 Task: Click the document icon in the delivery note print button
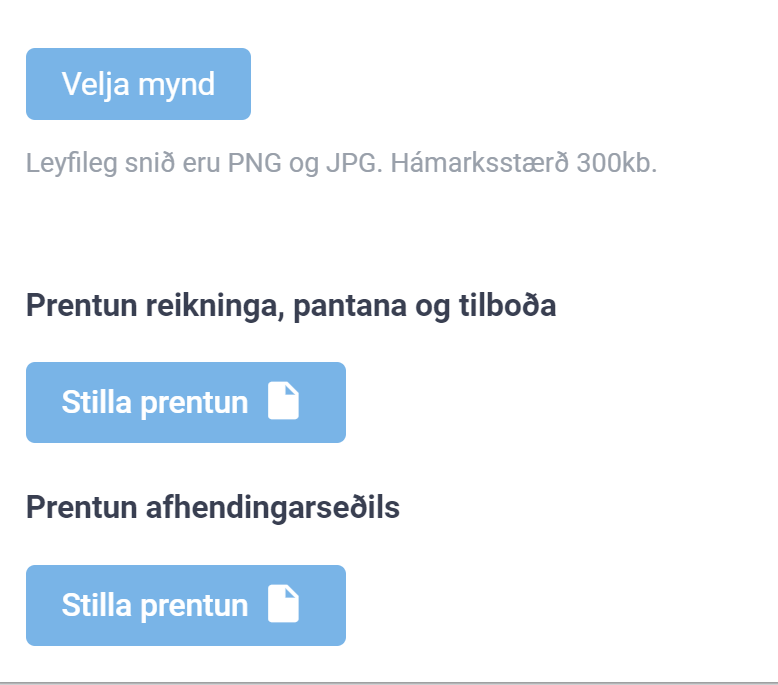point(284,605)
